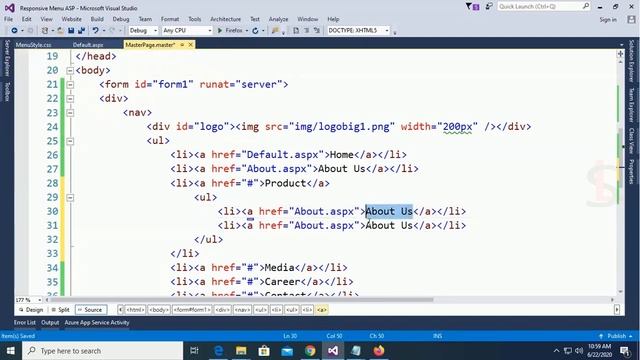Click the volume icon in system tray

579,351
